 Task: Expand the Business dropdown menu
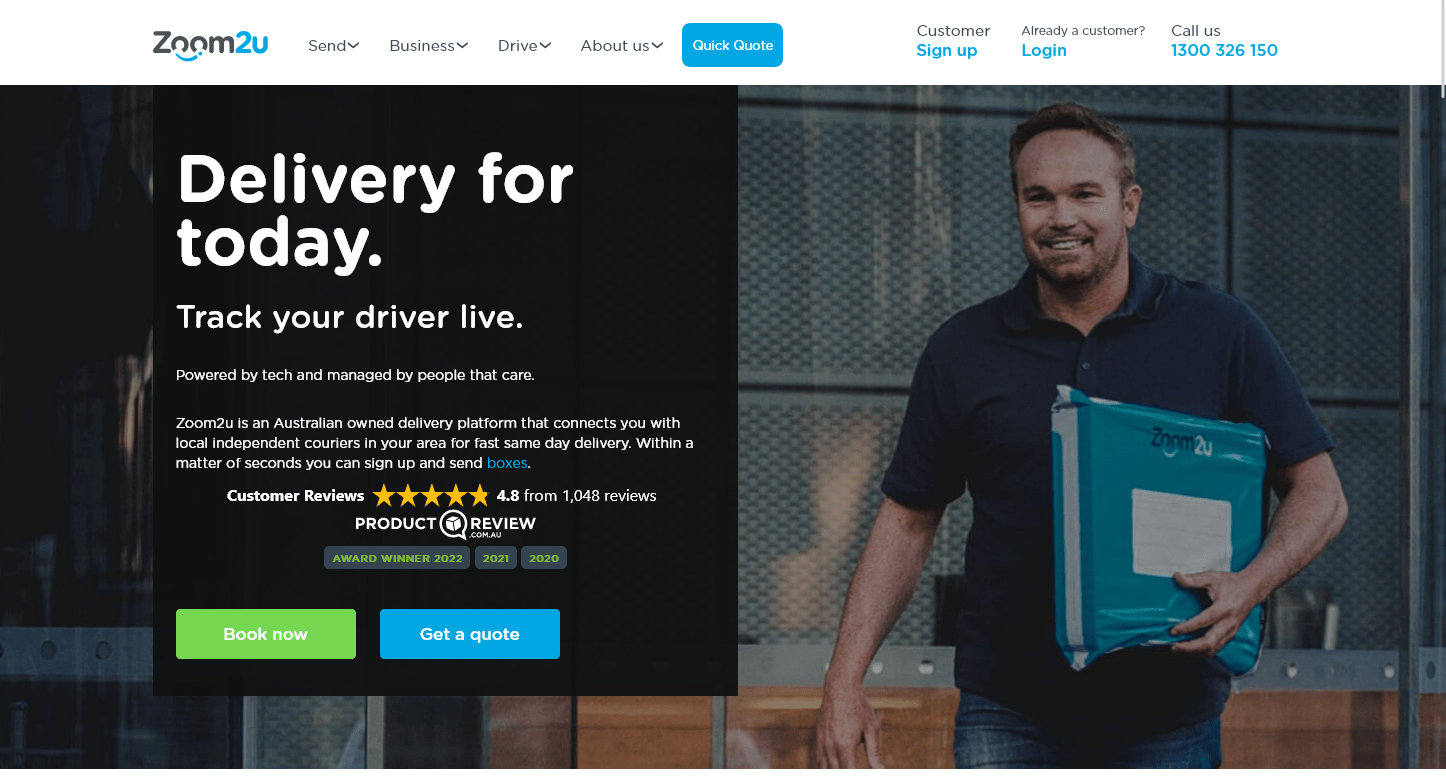click(x=429, y=45)
